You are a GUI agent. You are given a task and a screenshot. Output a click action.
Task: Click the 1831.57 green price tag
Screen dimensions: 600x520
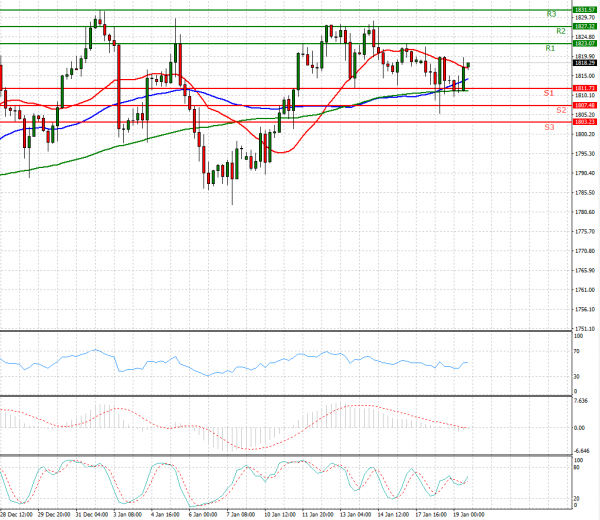pos(586,9)
